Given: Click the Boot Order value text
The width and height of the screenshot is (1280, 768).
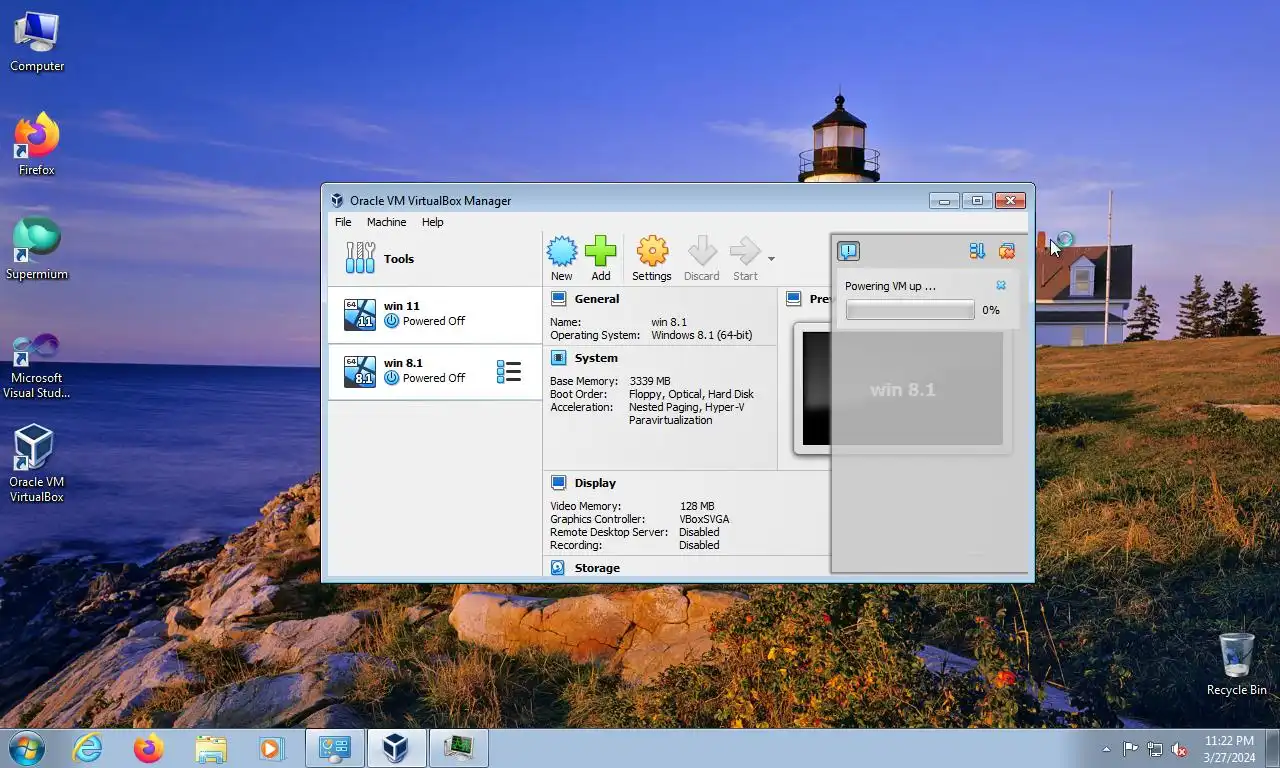Looking at the screenshot, I should 691,394.
